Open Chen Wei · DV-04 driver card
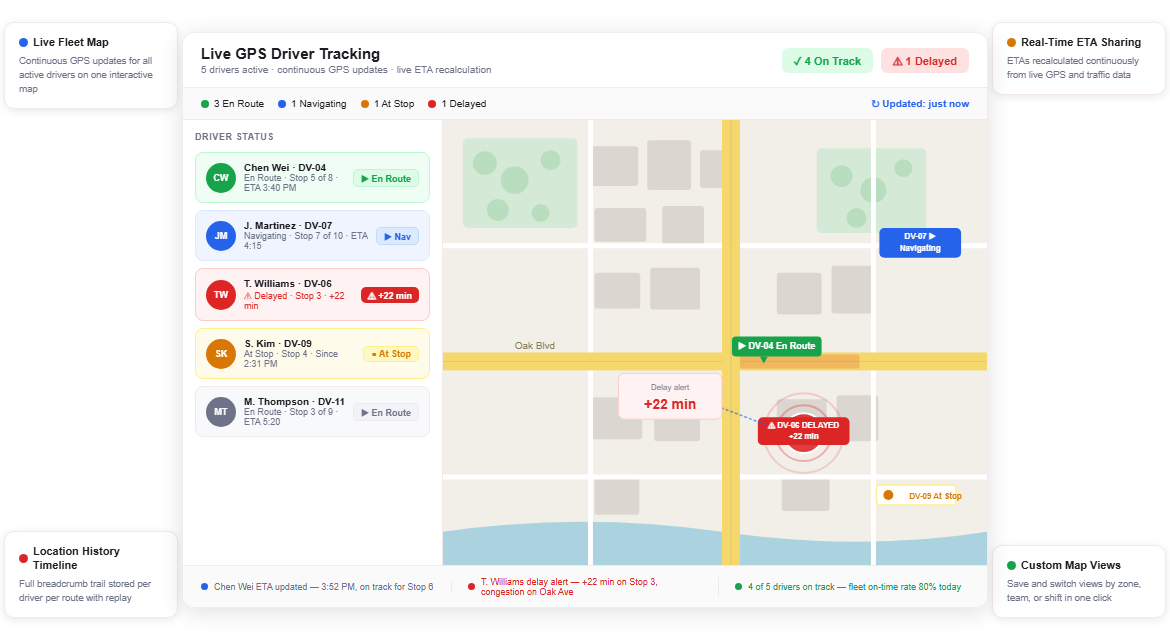The height and width of the screenshot is (640, 1170). 312,178
